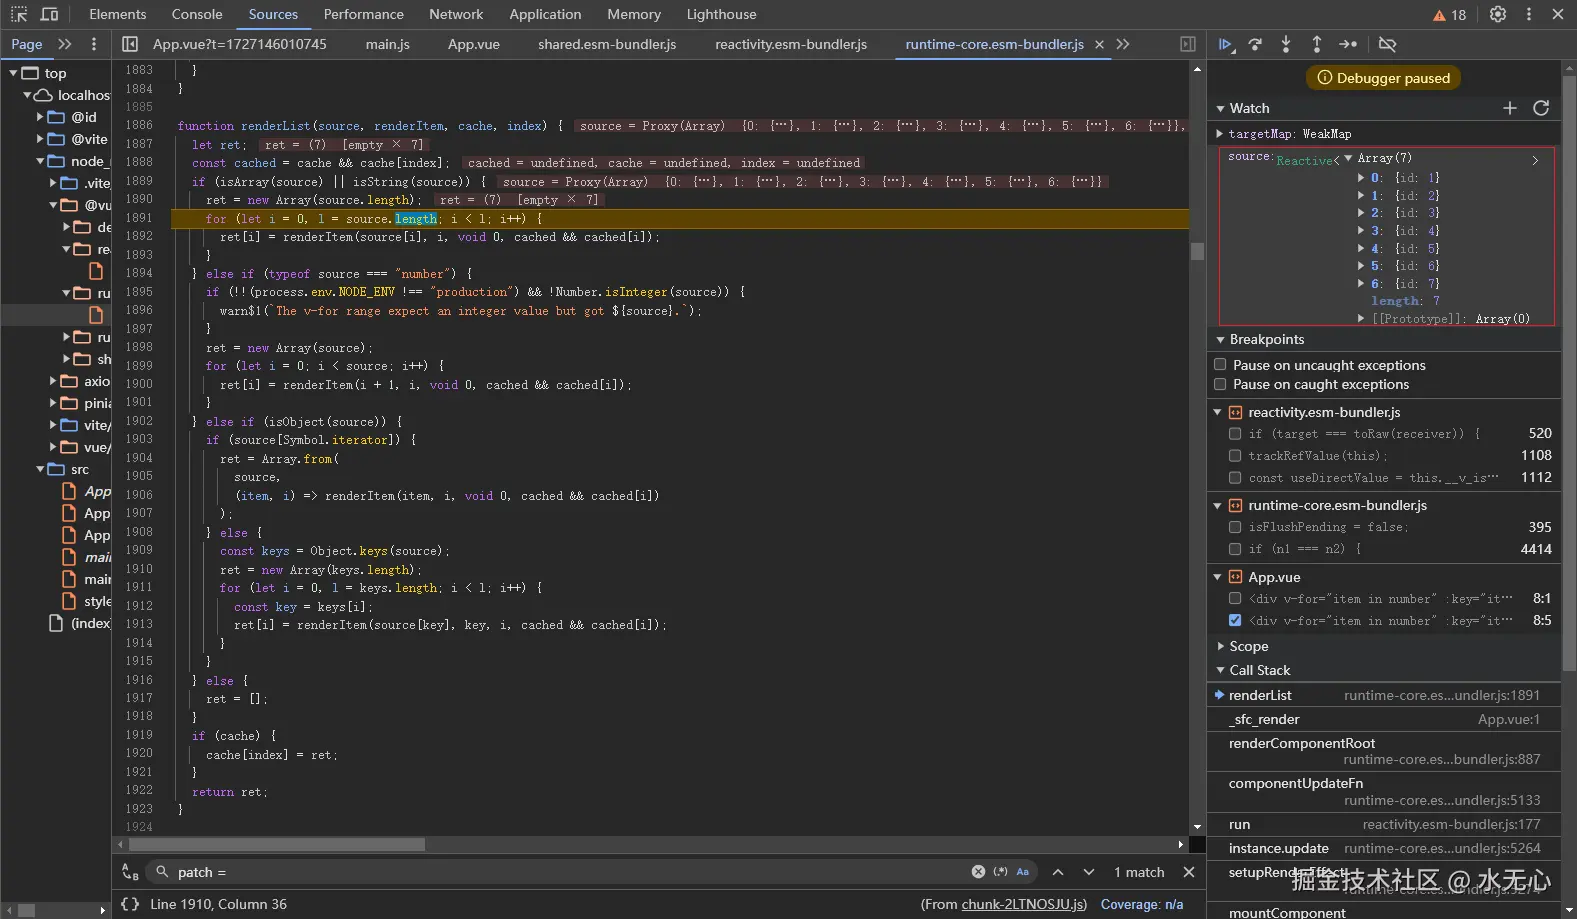The image size is (1577, 919).
Task: Add a new watch expression
Action: point(1510,108)
